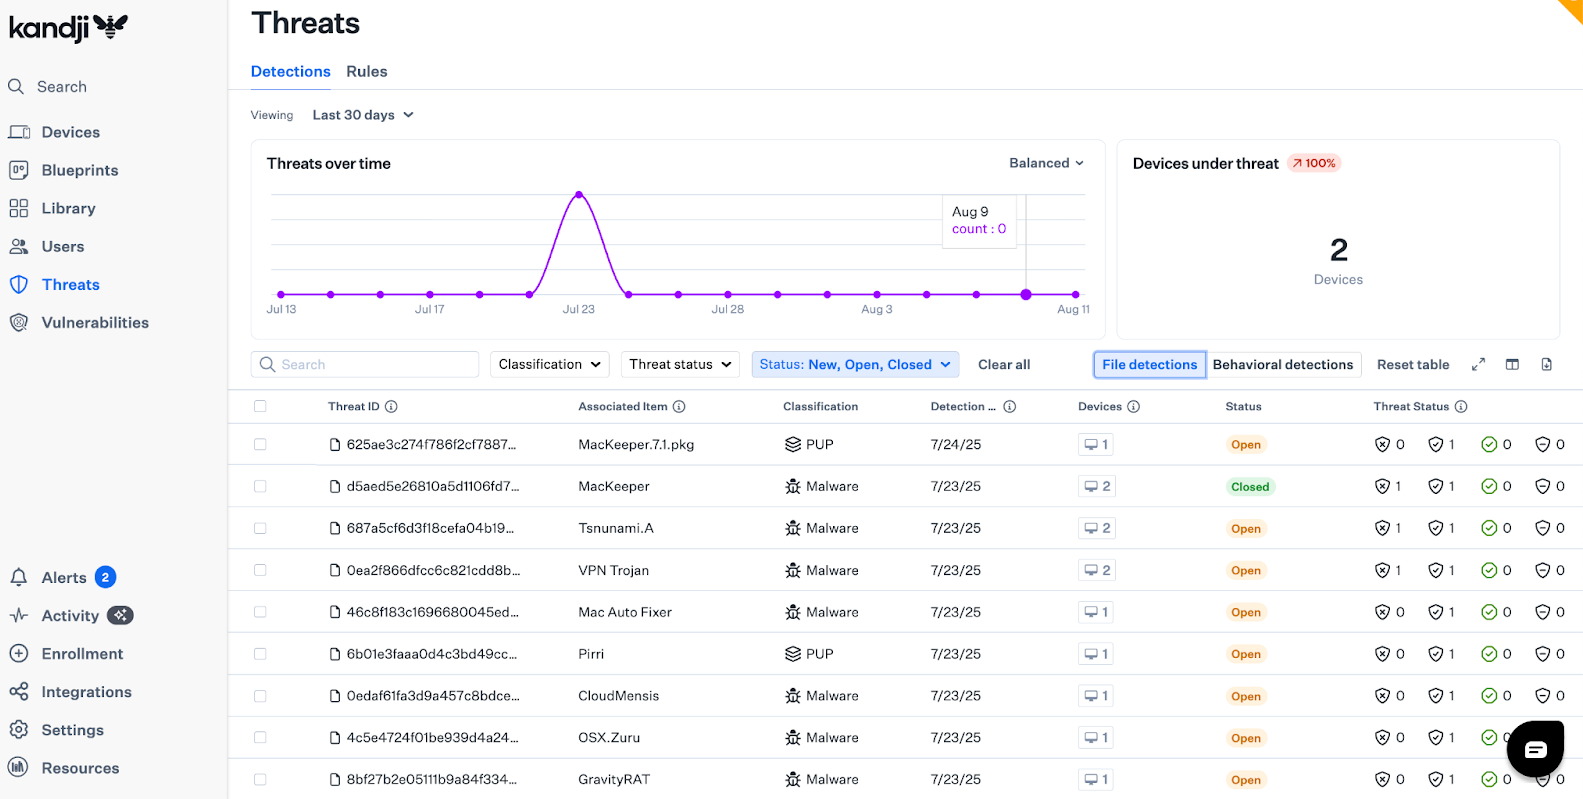This screenshot has width=1583, height=799.
Task: Switch to Behavioral detections view
Action: coord(1282,365)
